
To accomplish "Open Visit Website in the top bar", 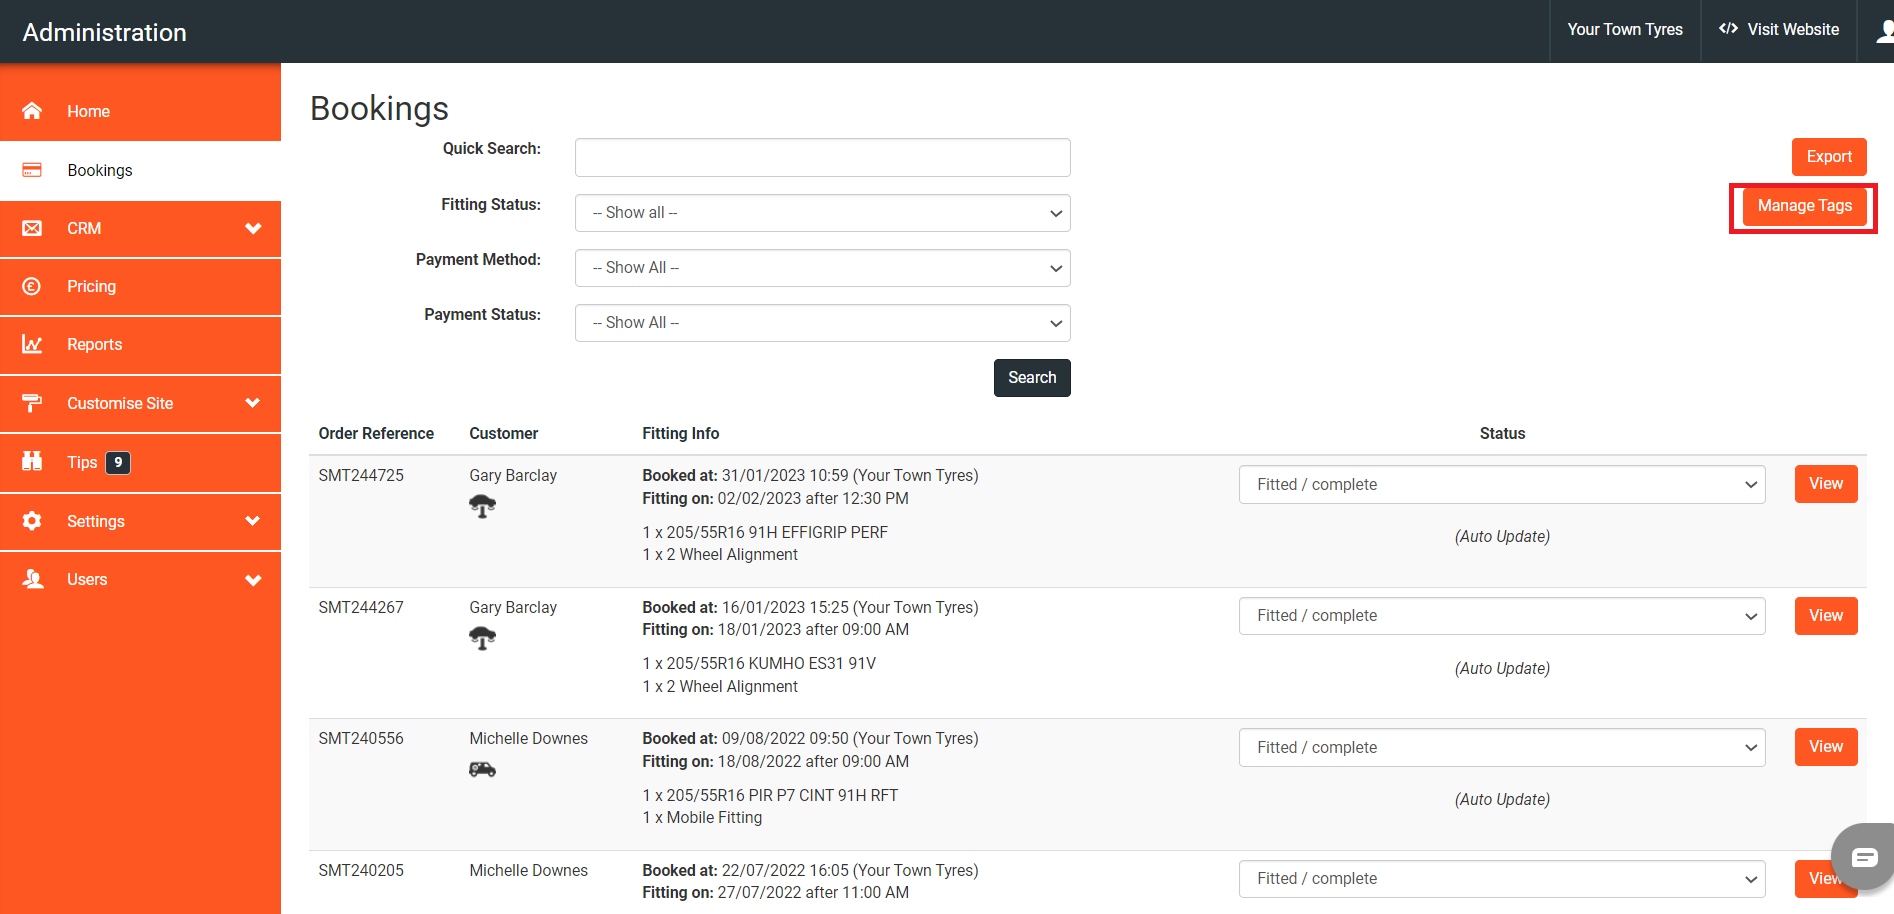I will 1779,30.
